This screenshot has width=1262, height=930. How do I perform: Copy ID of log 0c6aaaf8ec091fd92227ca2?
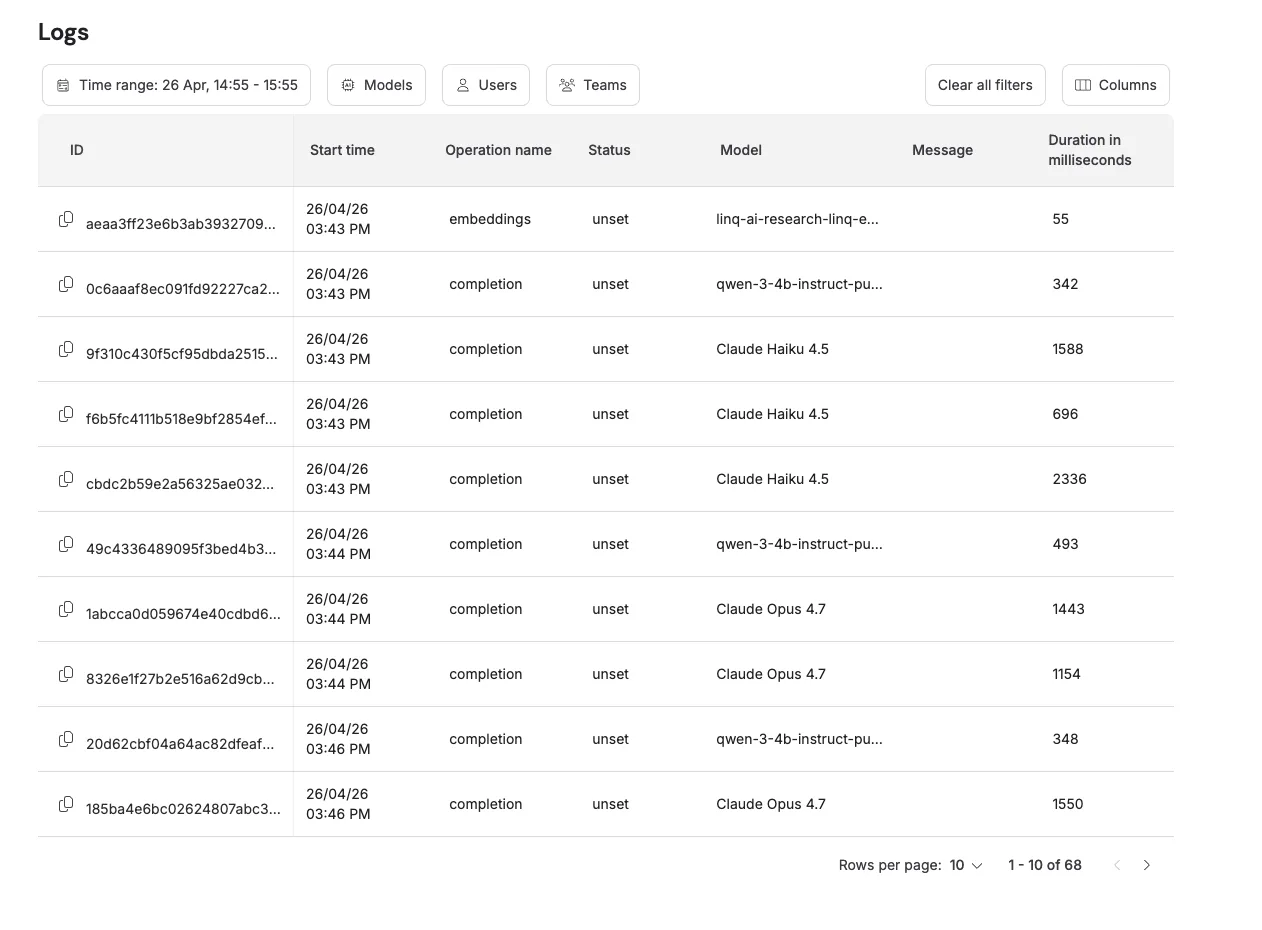(x=66, y=284)
